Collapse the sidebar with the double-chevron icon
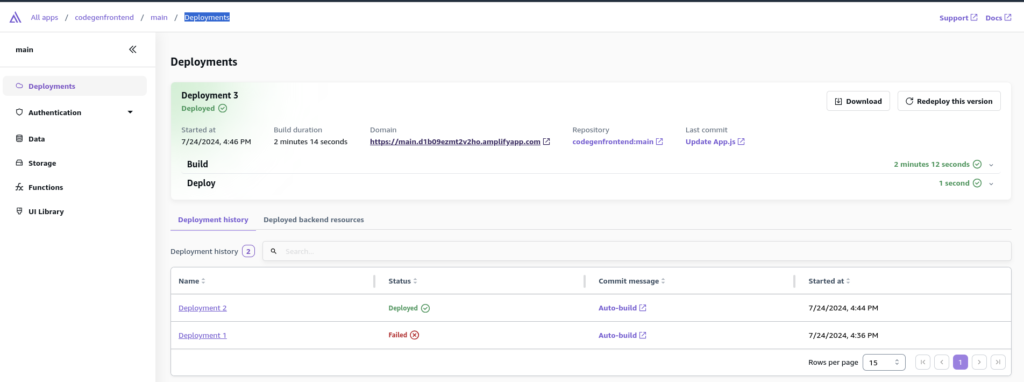The image size is (1024, 382). (x=133, y=49)
